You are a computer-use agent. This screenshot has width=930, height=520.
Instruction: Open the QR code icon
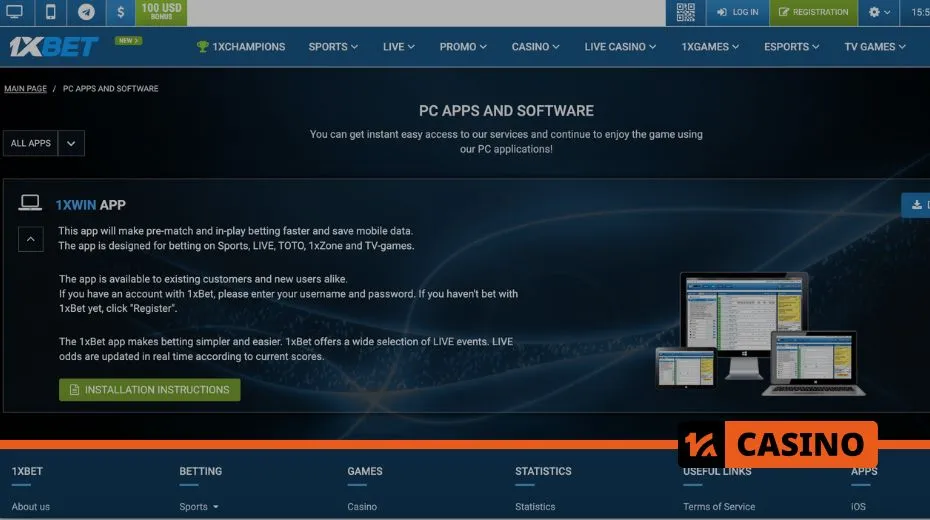click(686, 12)
